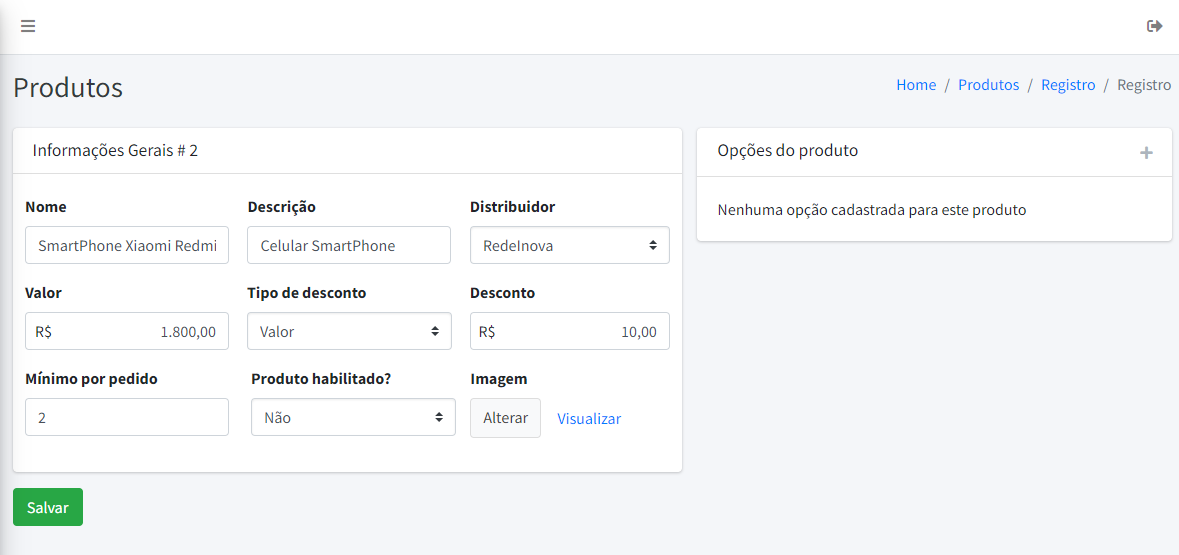Screen dimensions: 1179x555
Task: Click the green Salvar button
Action: point(48,507)
